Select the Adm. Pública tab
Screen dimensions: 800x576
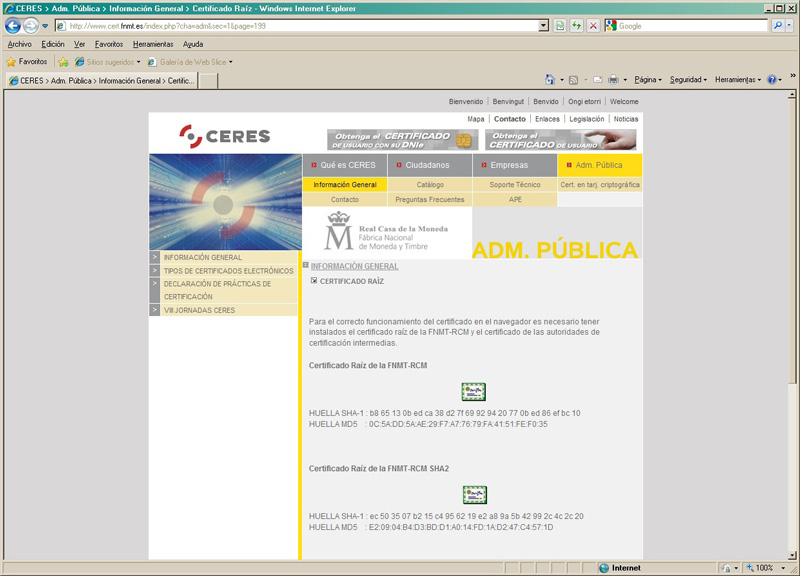(x=599, y=165)
